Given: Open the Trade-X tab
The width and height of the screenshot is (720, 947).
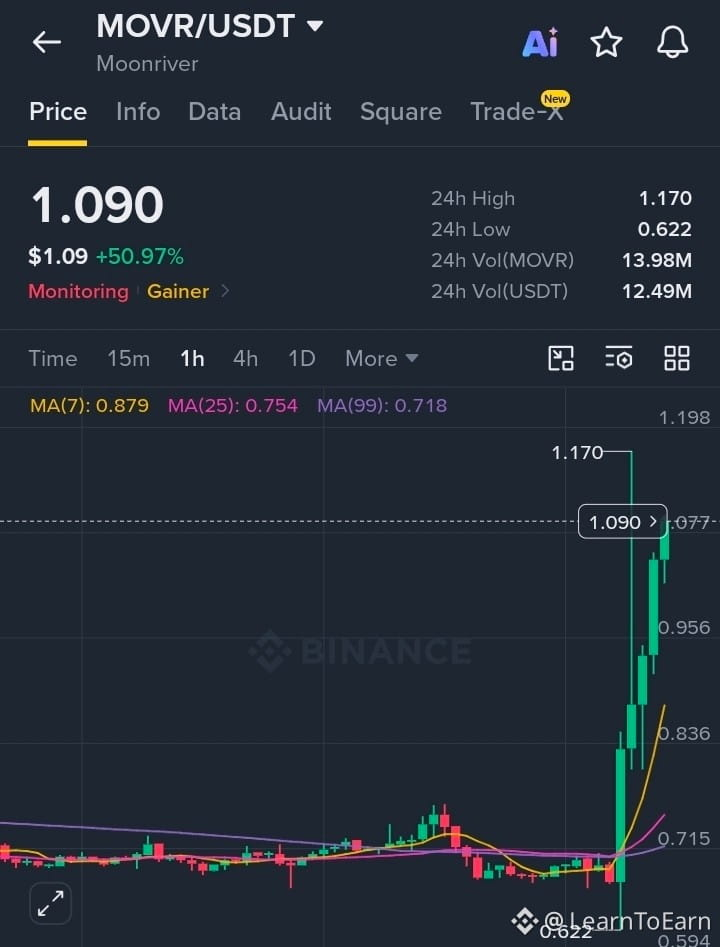Looking at the screenshot, I should pos(517,112).
